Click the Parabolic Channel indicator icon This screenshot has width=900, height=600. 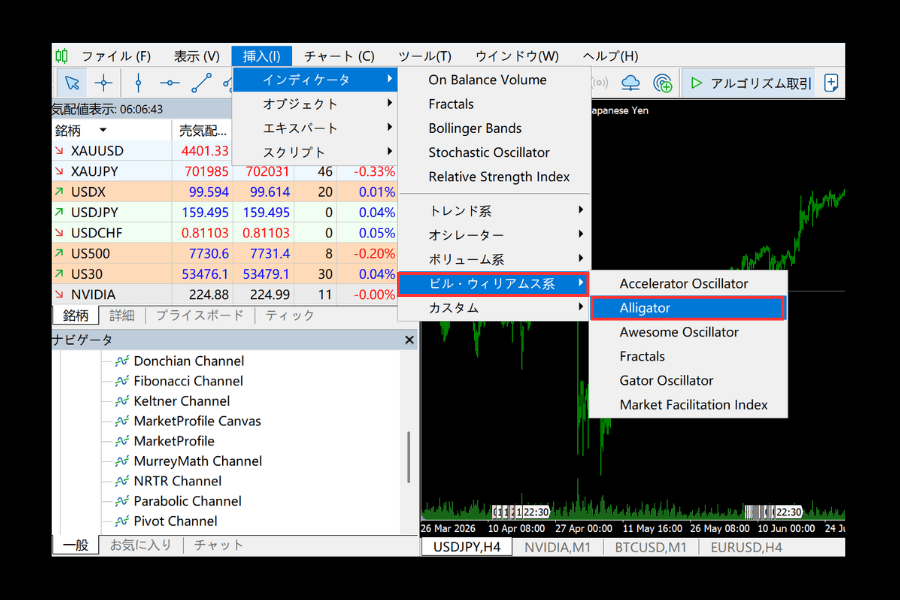coord(122,501)
